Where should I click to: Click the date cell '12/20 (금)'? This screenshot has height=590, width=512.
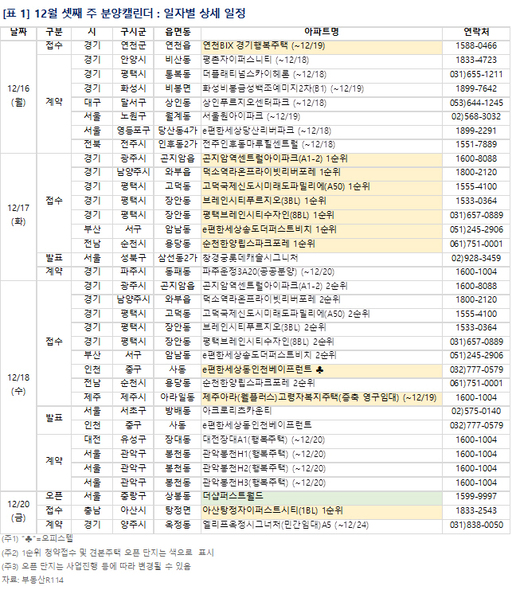18,511
